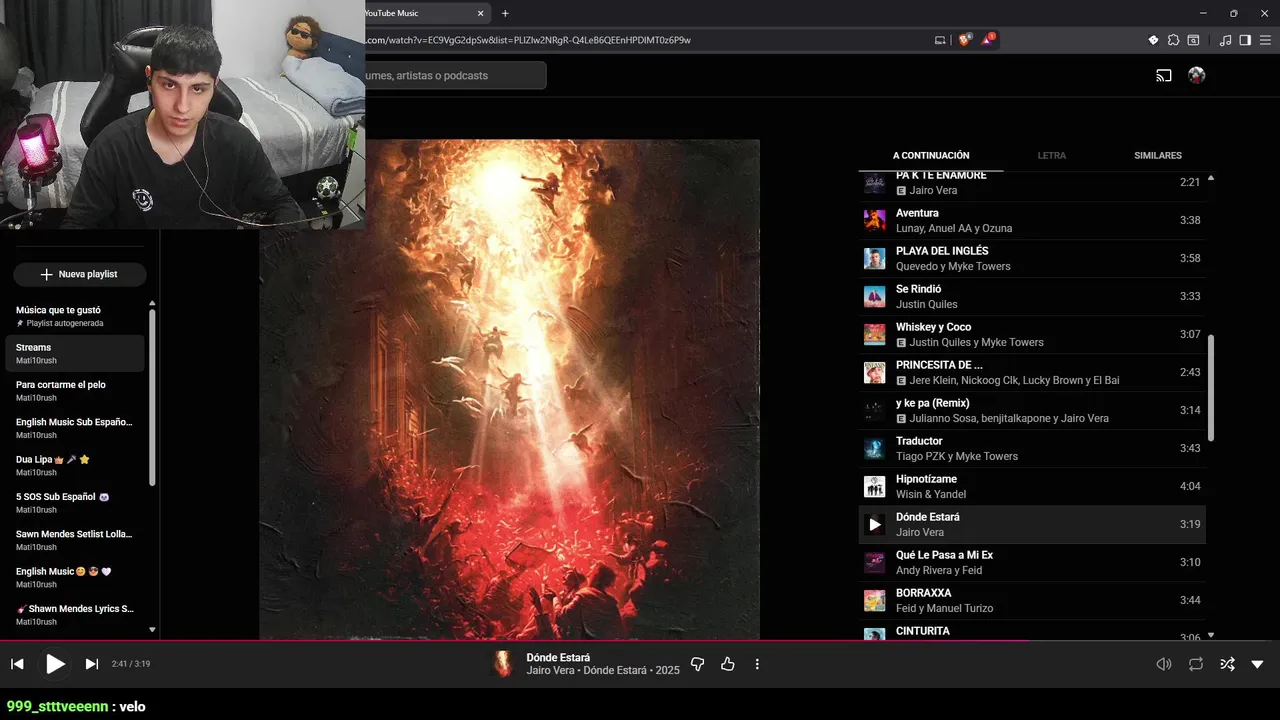Open the cast to device icon

coord(1164,75)
